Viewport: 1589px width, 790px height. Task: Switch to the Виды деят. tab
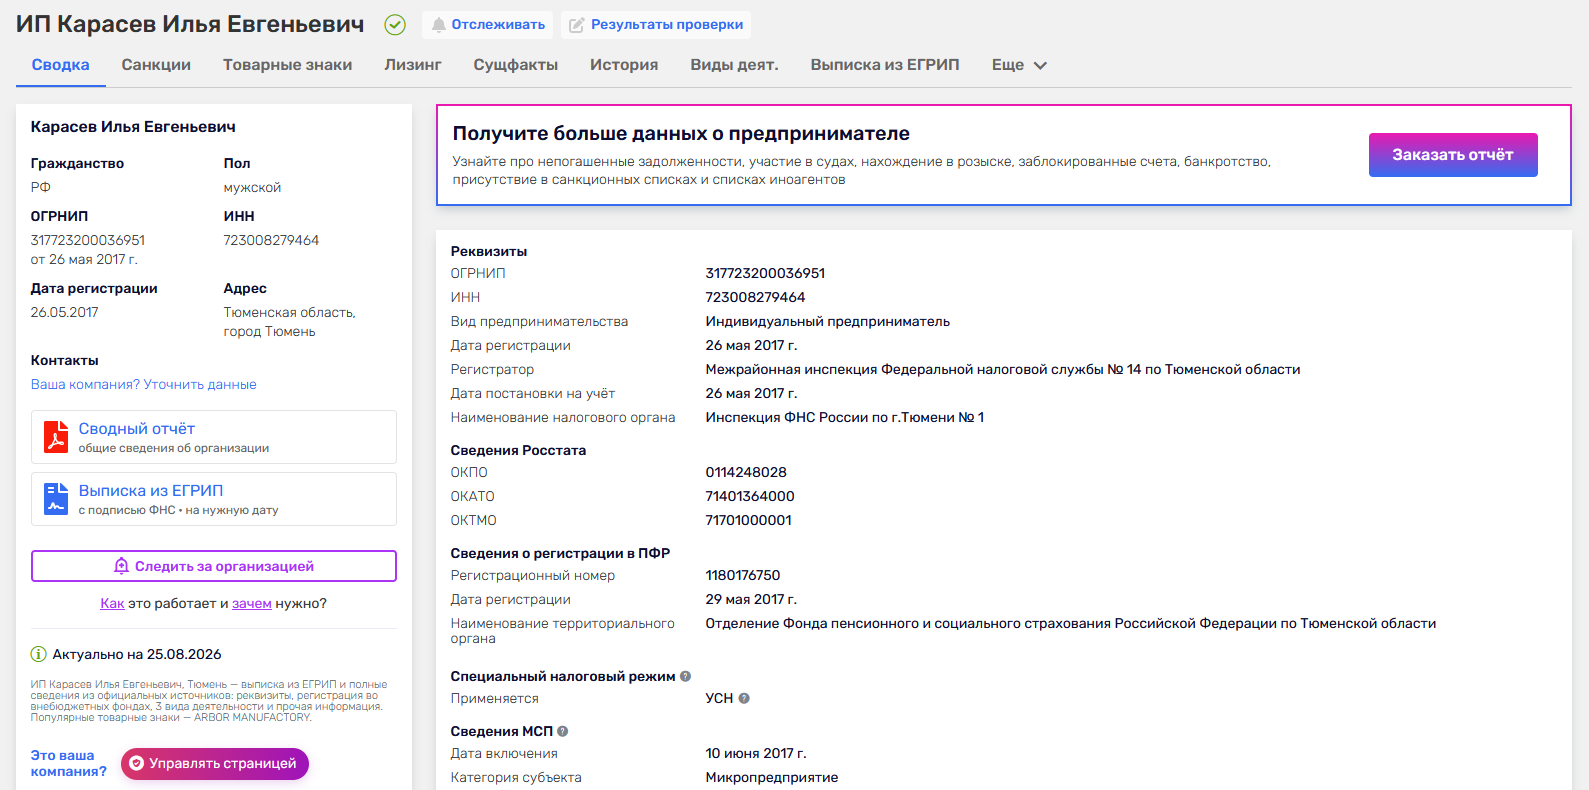click(x=734, y=65)
